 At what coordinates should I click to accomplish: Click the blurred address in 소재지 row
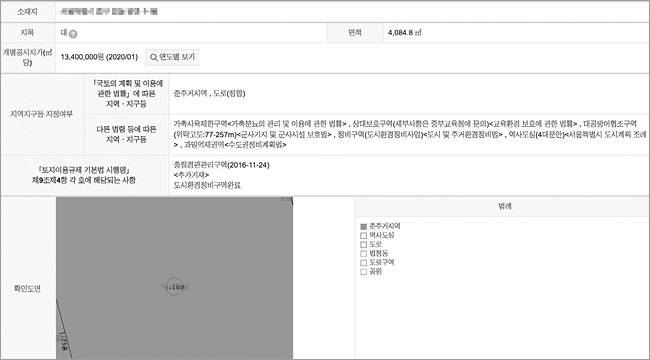[x=109, y=12]
